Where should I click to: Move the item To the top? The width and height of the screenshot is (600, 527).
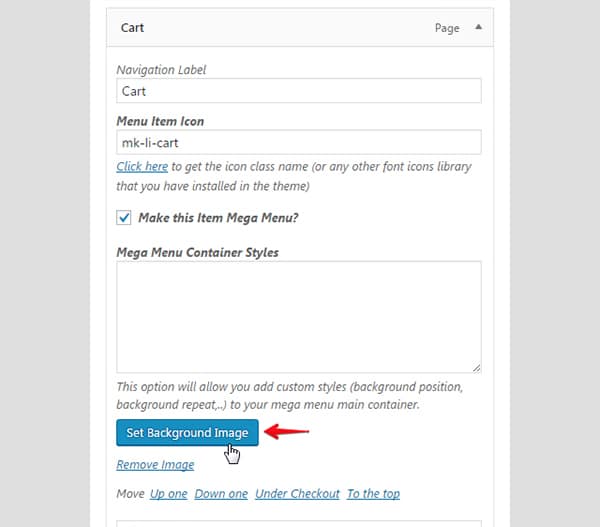[x=373, y=494]
